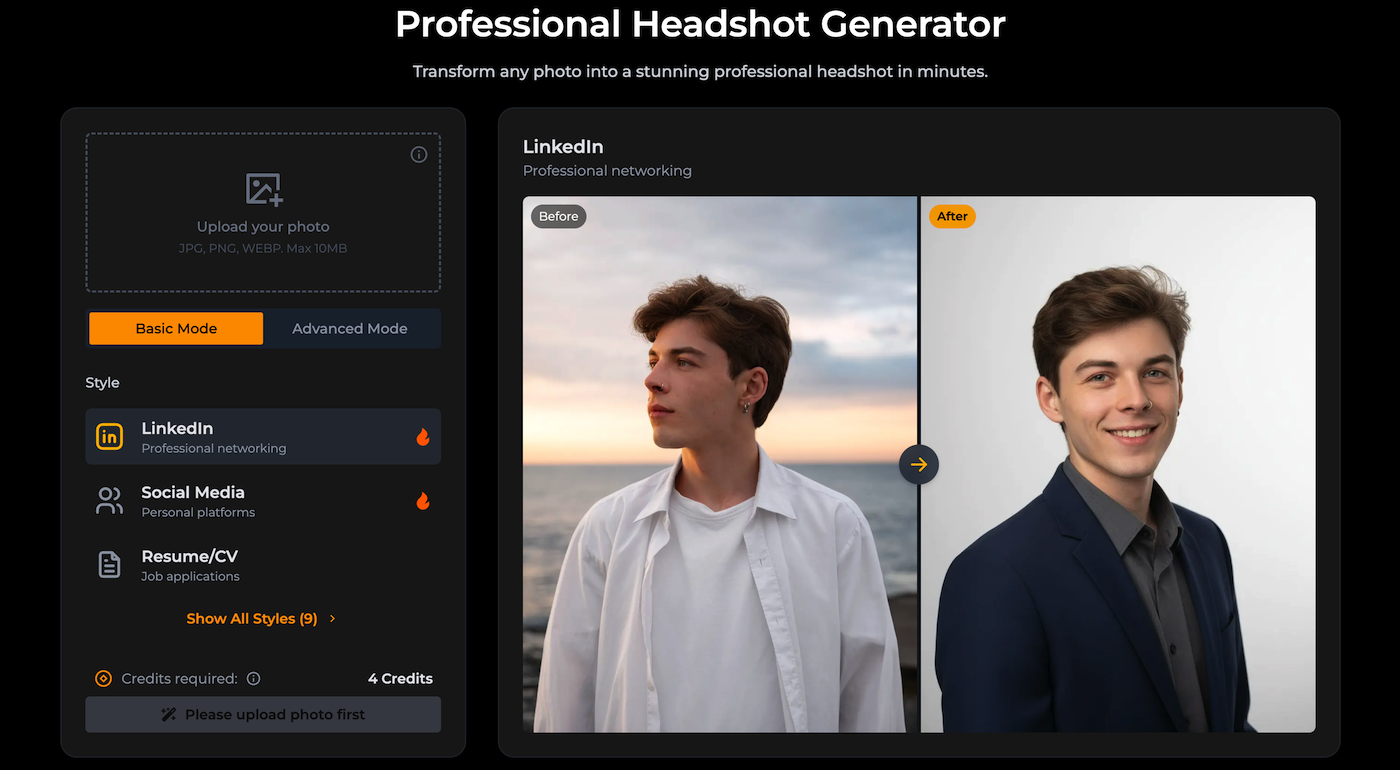The height and width of the screenshot is (770, 1400).
Task: Click flame icon beside LinkedIn style
Action: click(423, 437)
